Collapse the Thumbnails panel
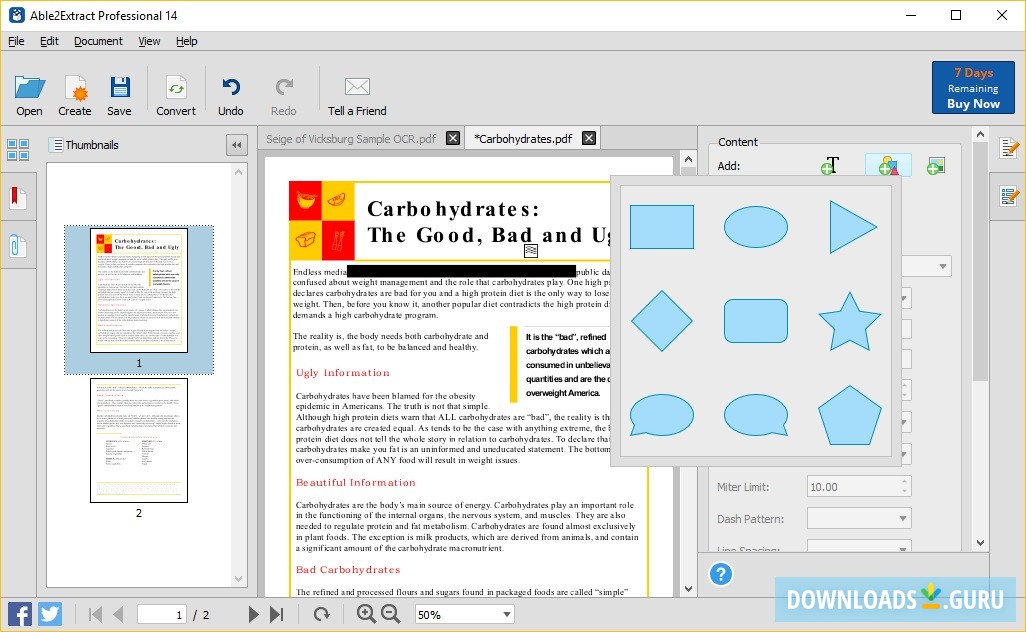Viewport: 1026px width, 632px height. tap(237, 145)
